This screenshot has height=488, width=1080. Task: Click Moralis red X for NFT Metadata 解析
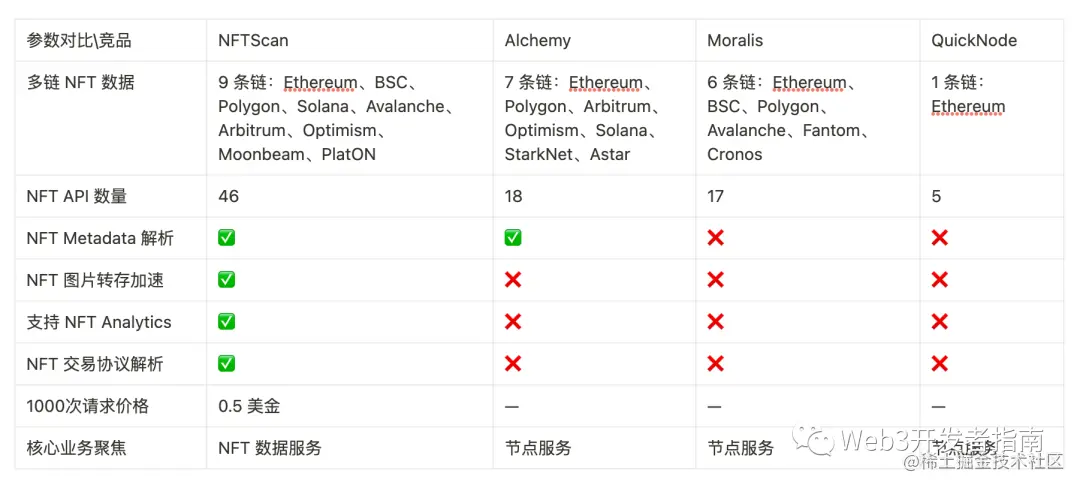[715, 238]
